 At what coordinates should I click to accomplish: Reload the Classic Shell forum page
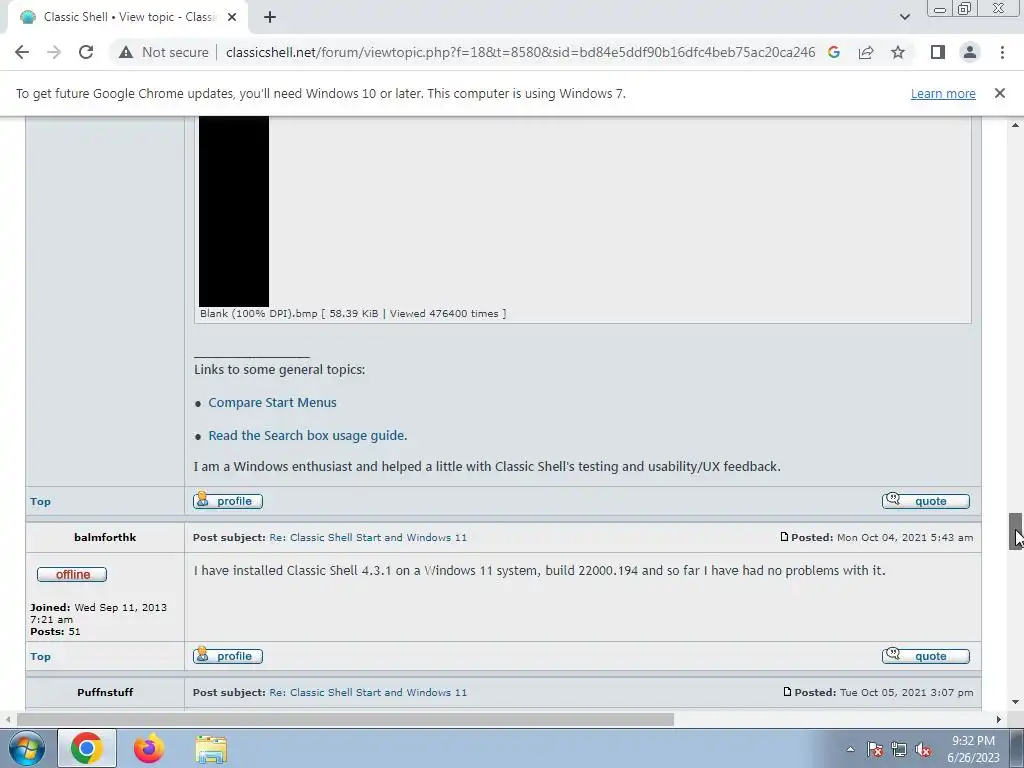coord(86,52)
